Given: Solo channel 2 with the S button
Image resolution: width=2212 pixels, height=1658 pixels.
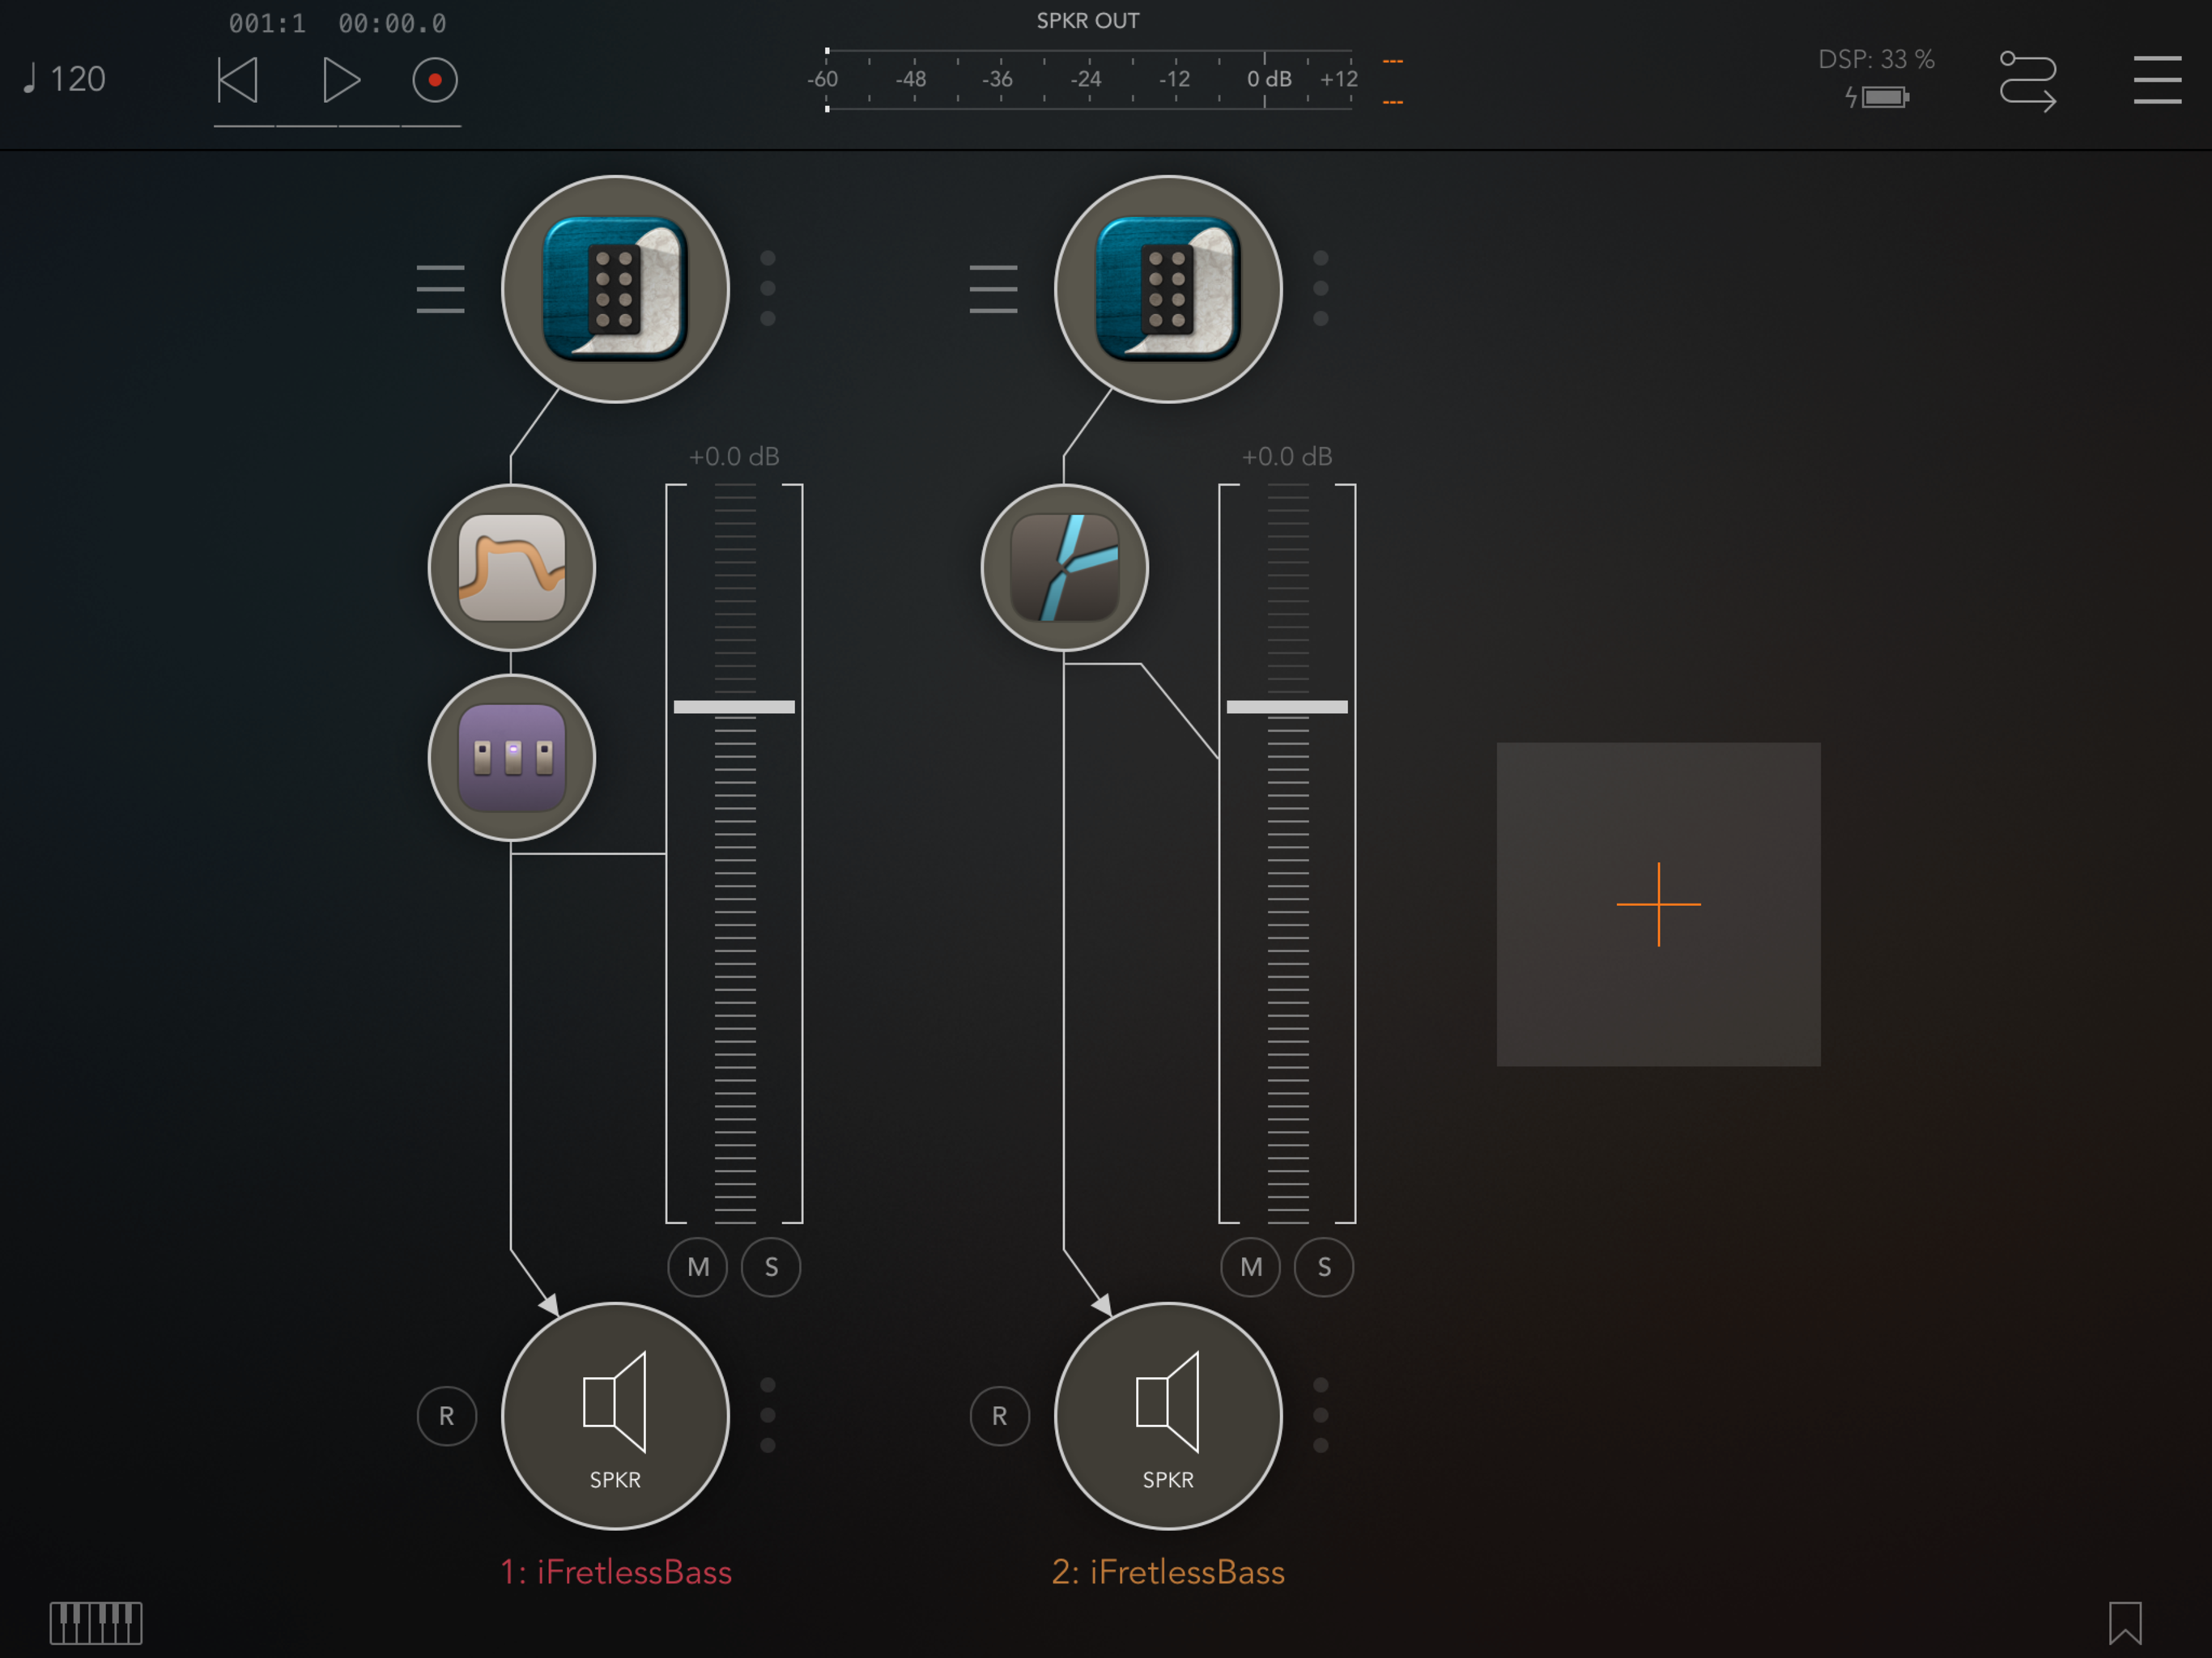Looking at the screenshot, I should pos(1324,1267).
